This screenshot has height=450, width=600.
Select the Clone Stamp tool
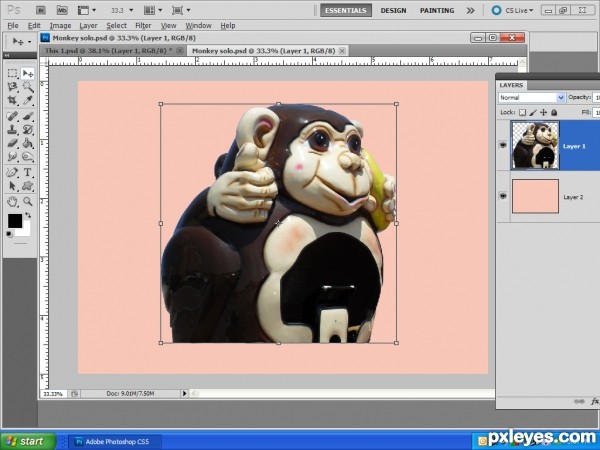tap(13, 130)
